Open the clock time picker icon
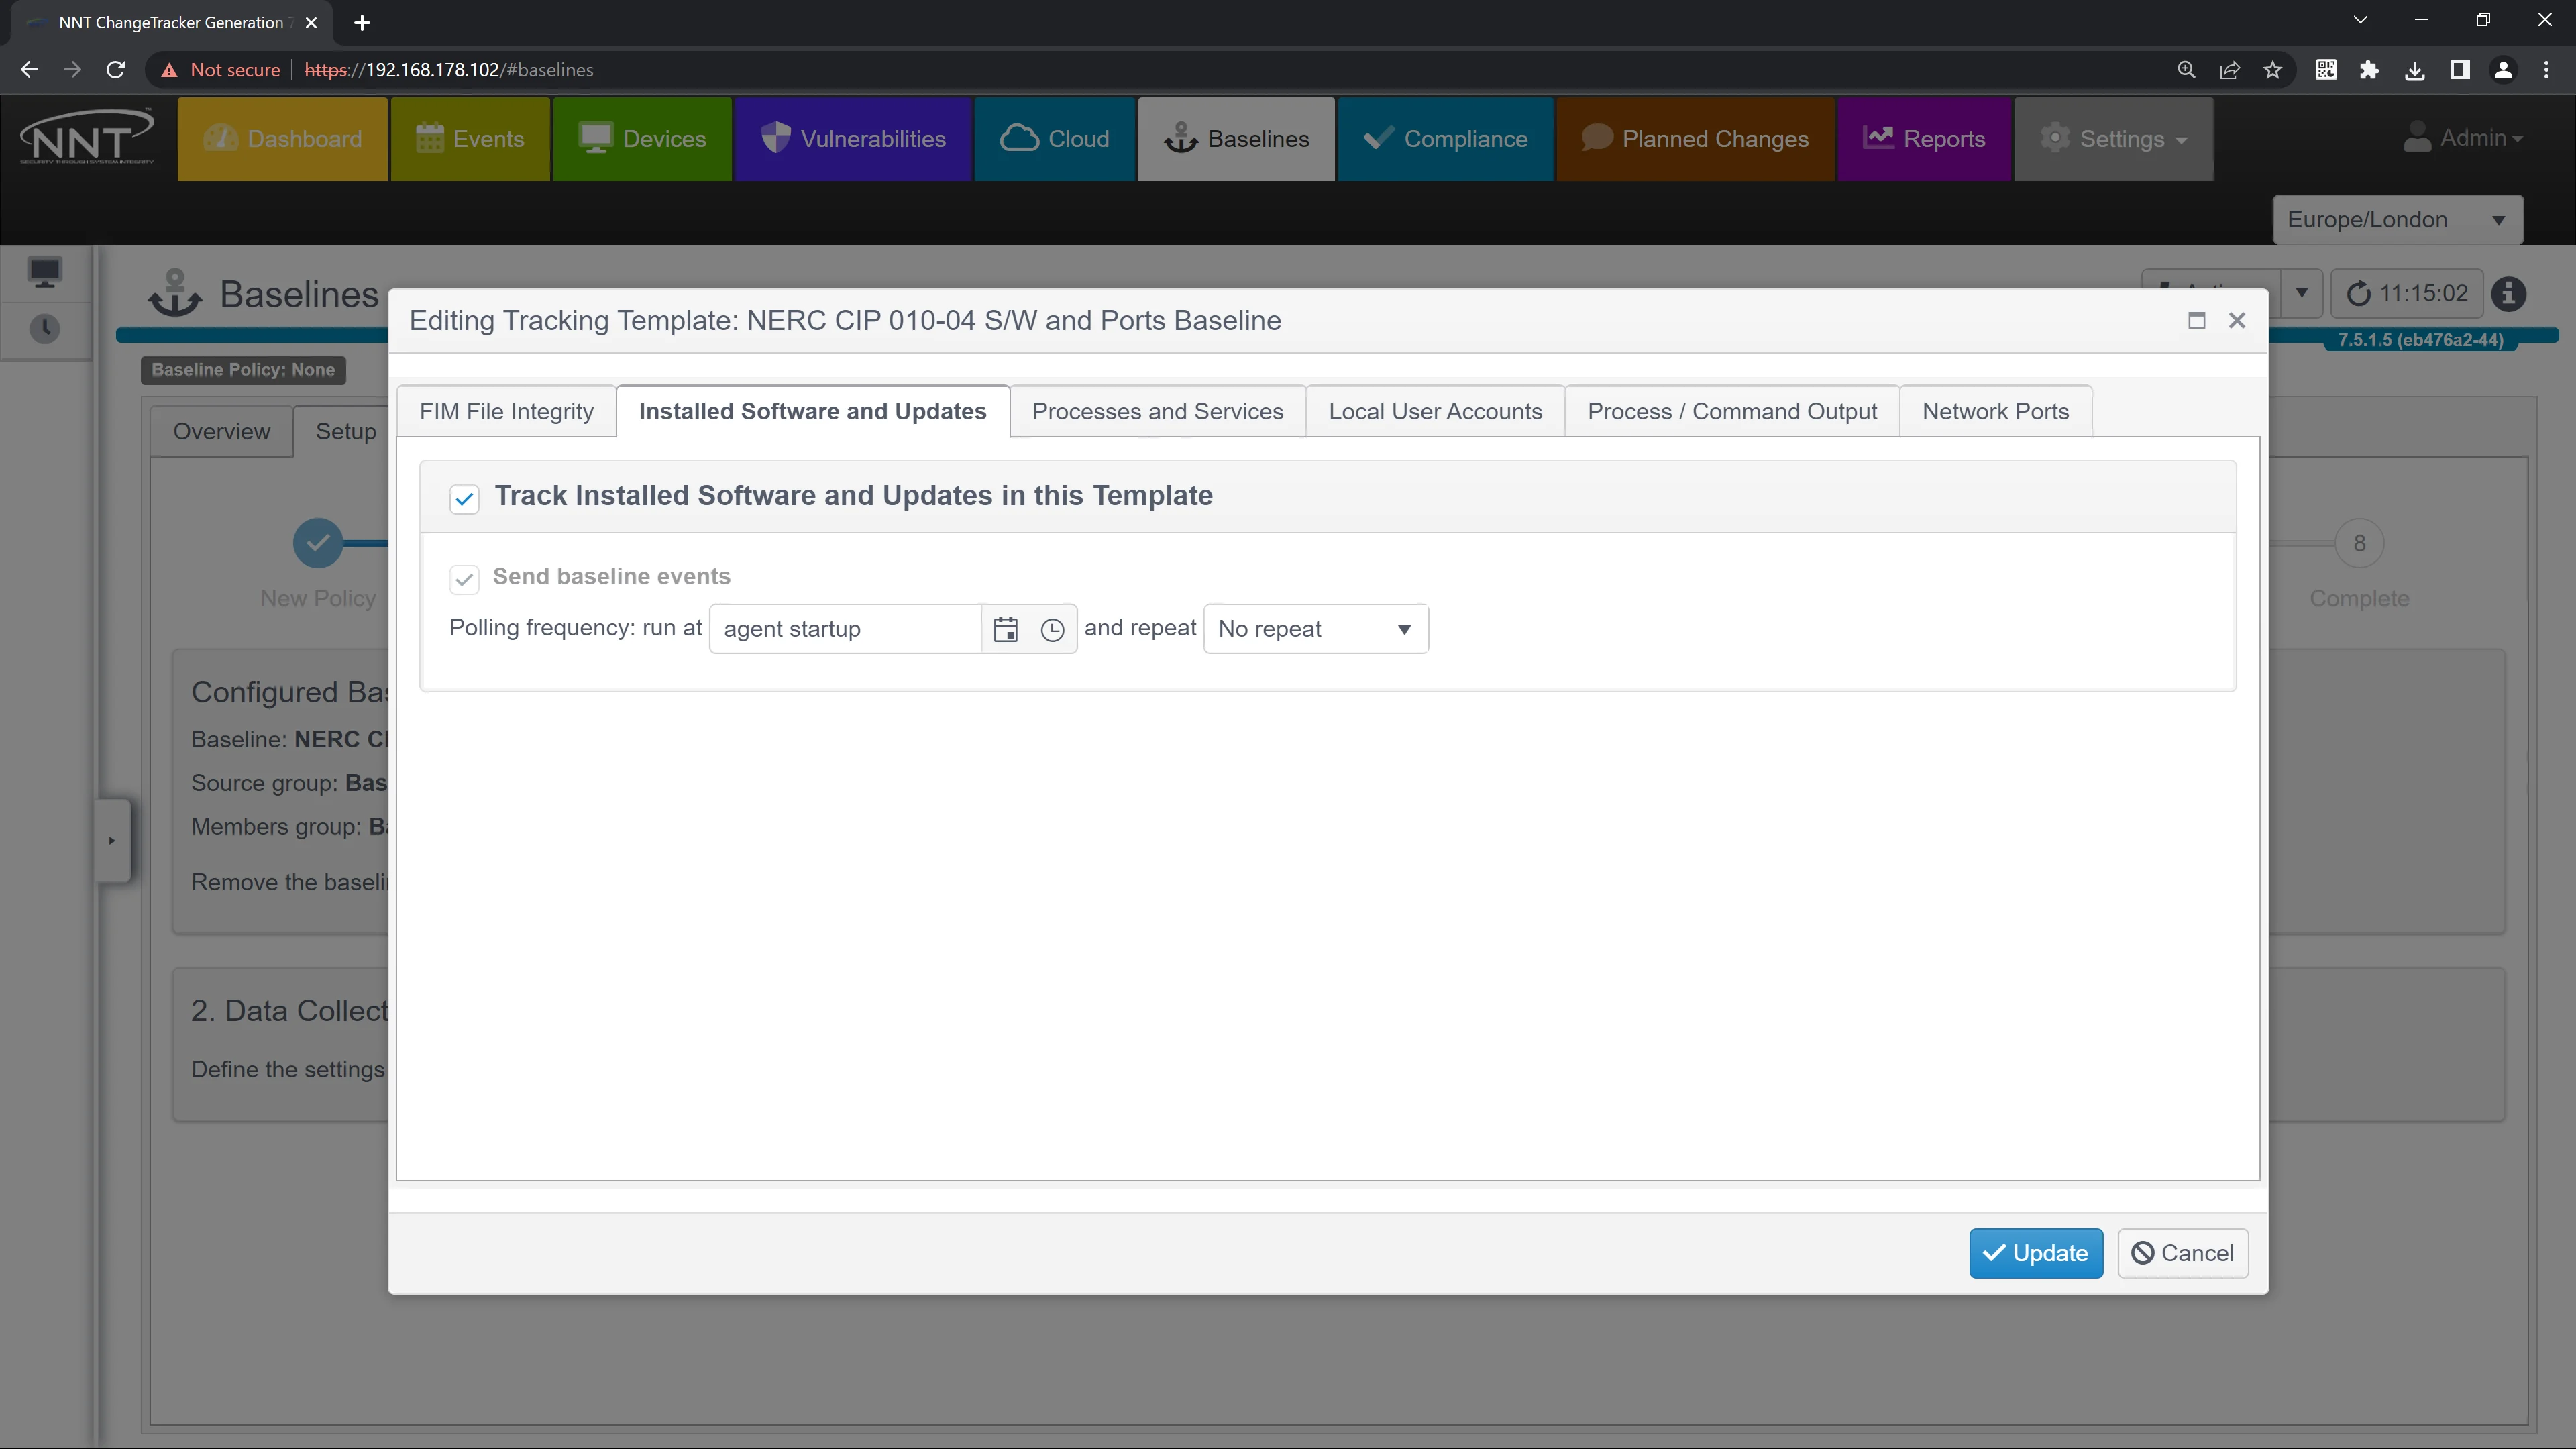The height and width of the screenshot is (1449, 2576). (x=1052, y=629)
